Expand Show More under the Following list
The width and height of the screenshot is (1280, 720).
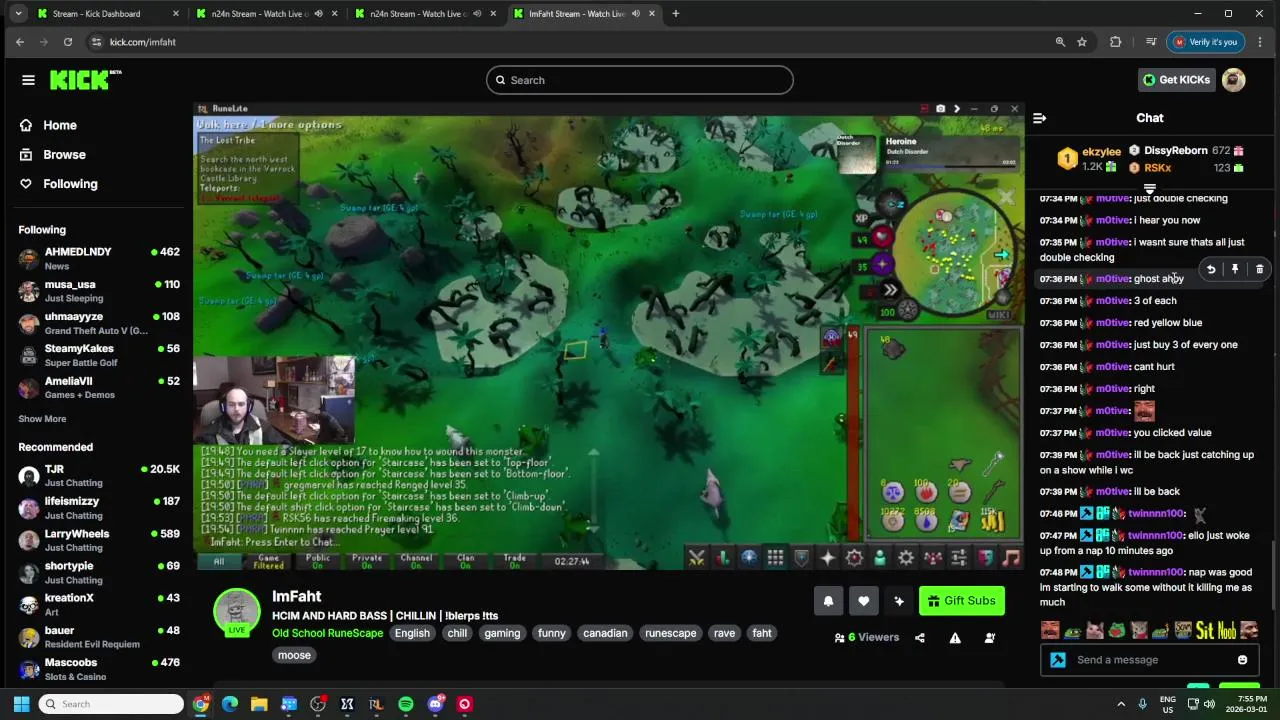coord(42,419)
